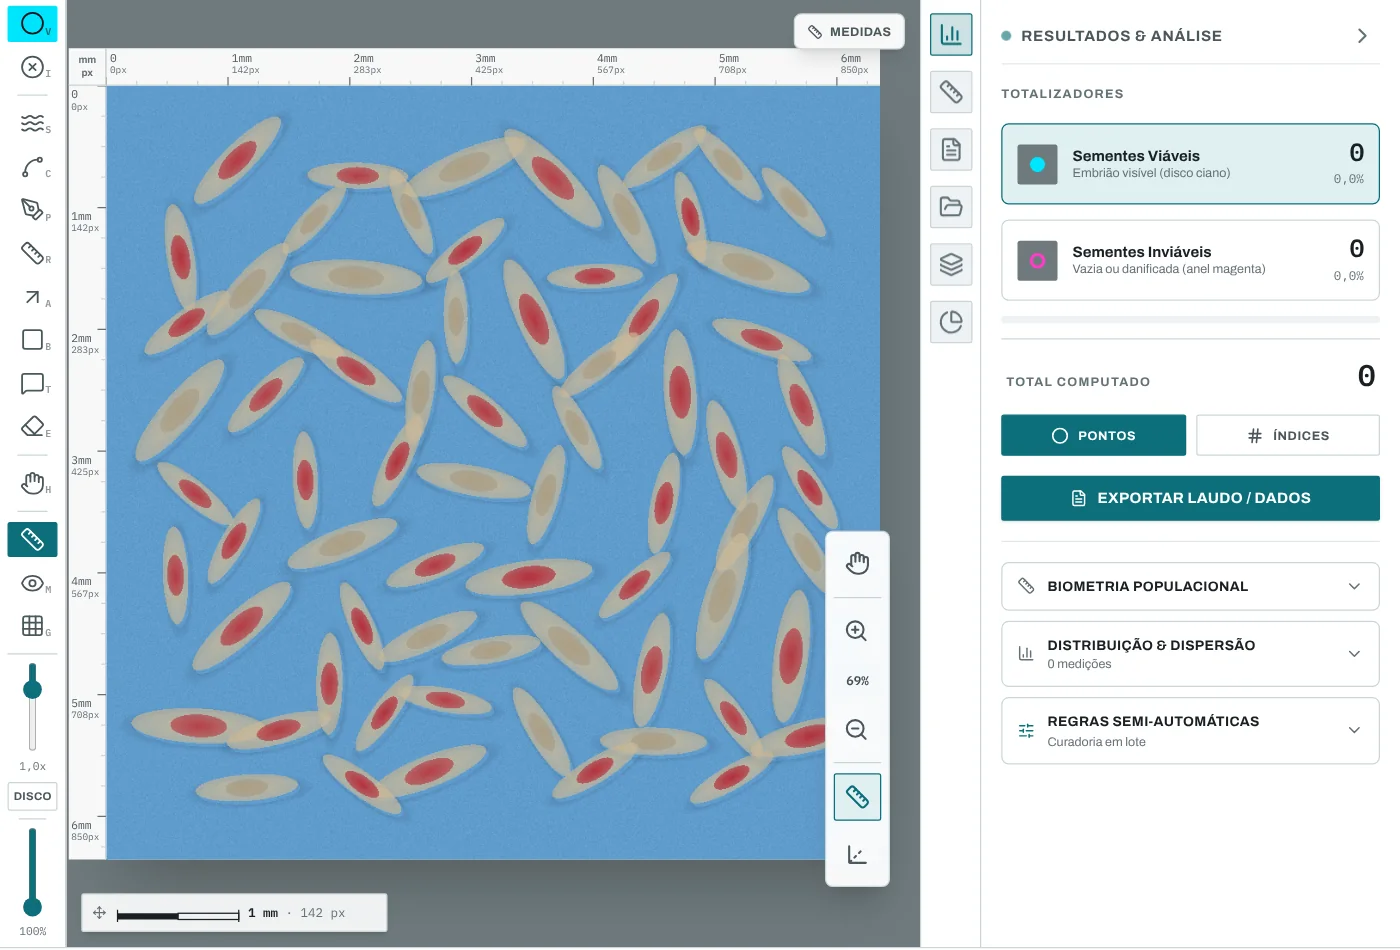Switch to the Índices tab
The height and width of the screenshot is (950, 1400).
click(1288, 436)
